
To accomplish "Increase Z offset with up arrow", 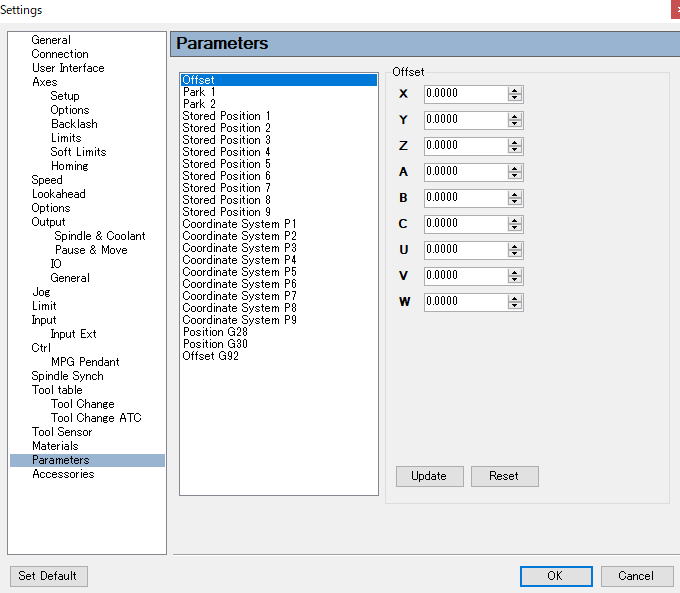I will pyautogui.click(x=515, y=142).
